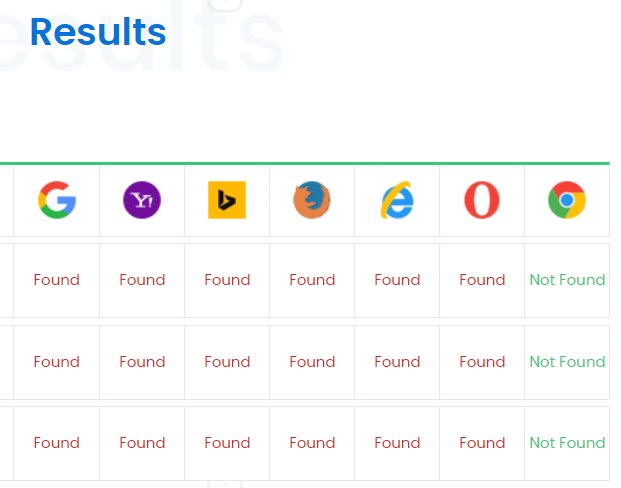The height and width of the screenshot is (488, 621).
Task: Click second row Chrome 'Not Found' result
Action: 567,362
